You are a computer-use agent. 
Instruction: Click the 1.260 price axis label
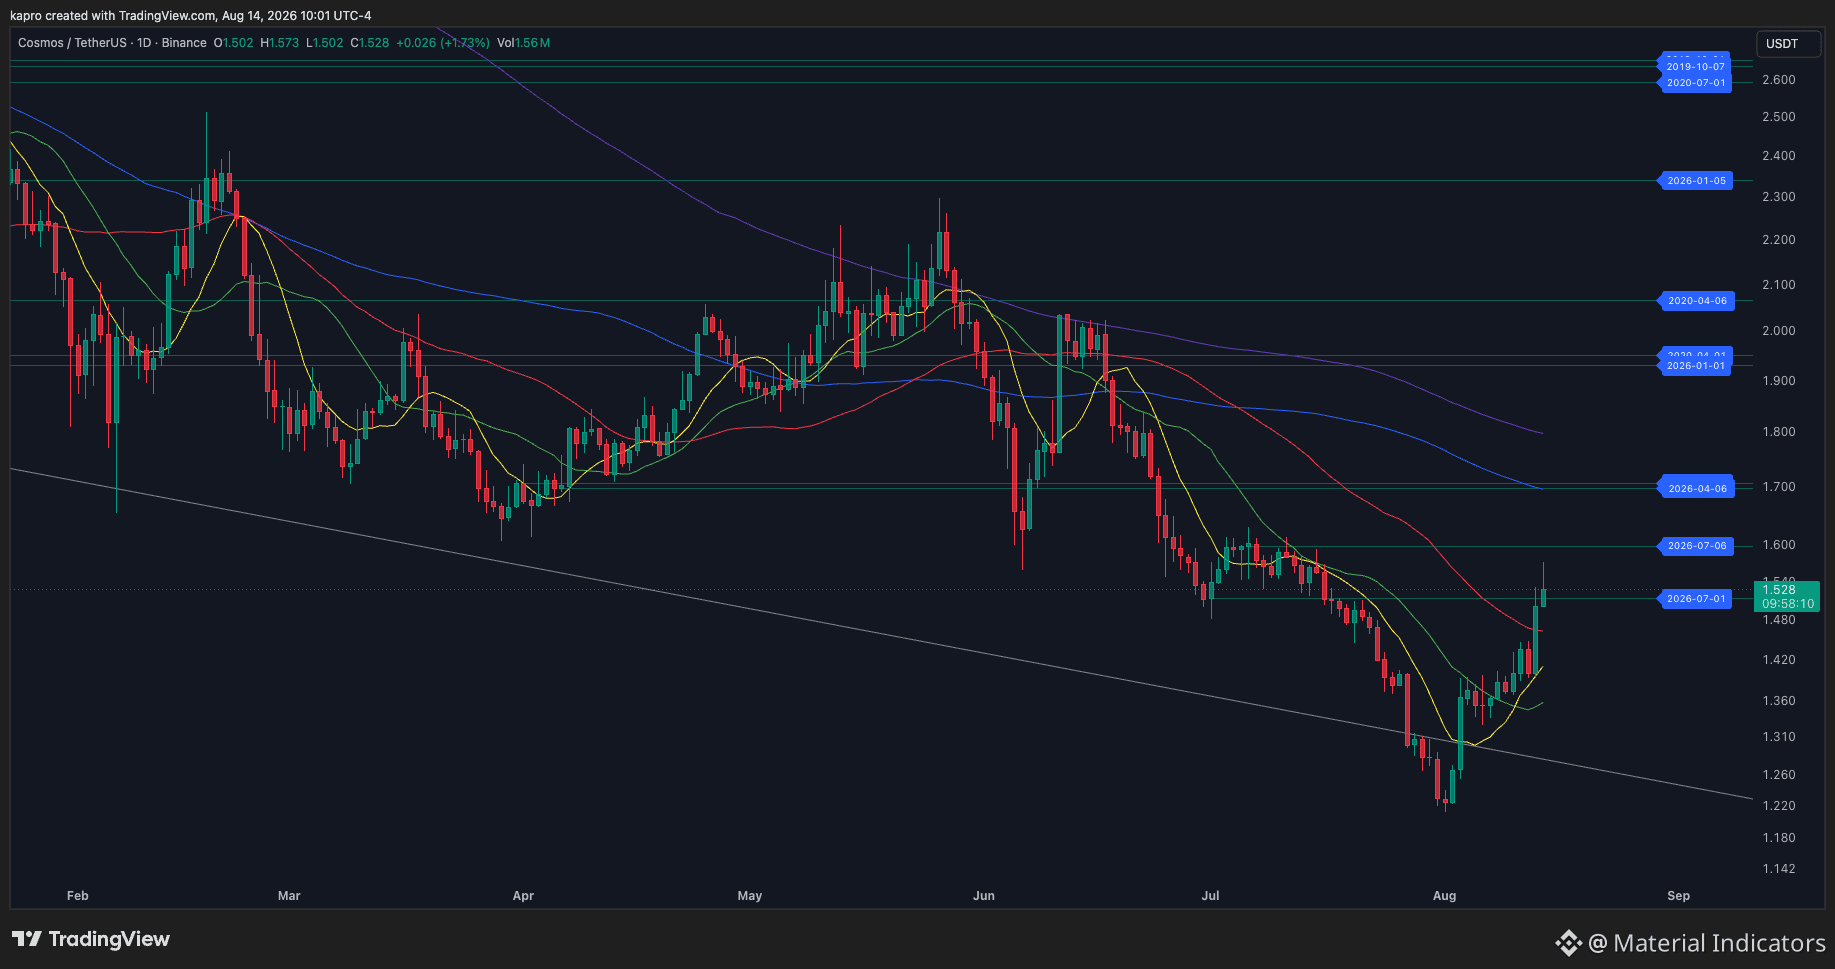tap(1778, 775)
